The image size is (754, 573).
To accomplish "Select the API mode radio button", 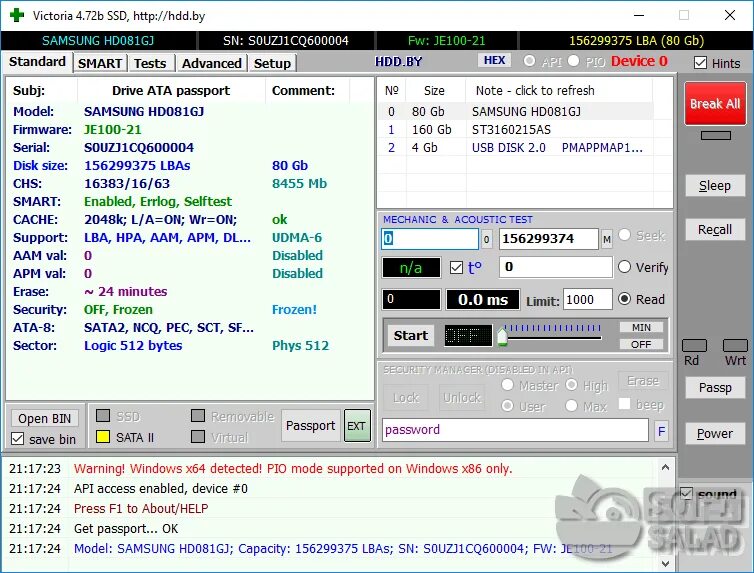I will point(529,61).
